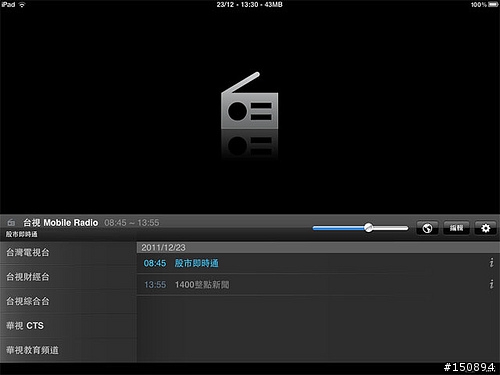
Task: Open info icon for 1400整點新聞 program
Action: click(x=491, y=284)
